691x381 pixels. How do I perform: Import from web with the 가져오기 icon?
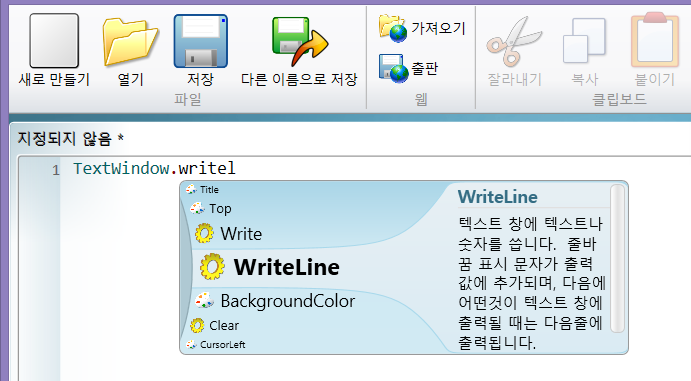click(393, 28)
